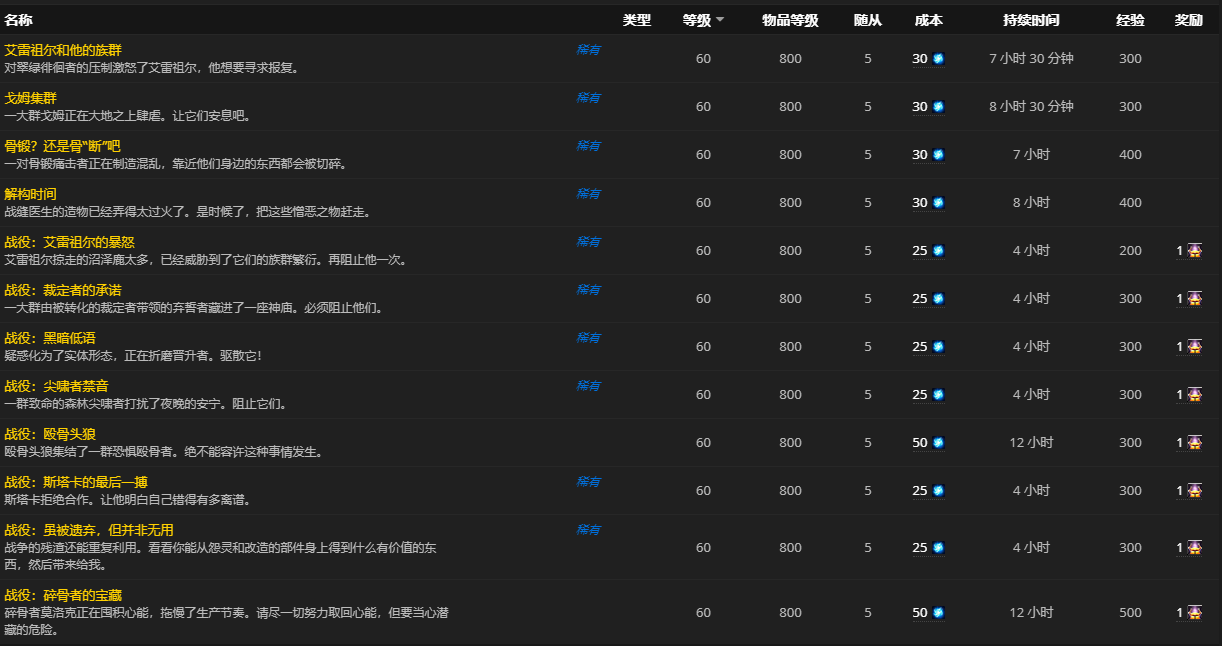
Task: Click the 500 experience value in 战役:碎骨者的宝藏 row
Action: pyautogui.click(x=1130, y=613)
